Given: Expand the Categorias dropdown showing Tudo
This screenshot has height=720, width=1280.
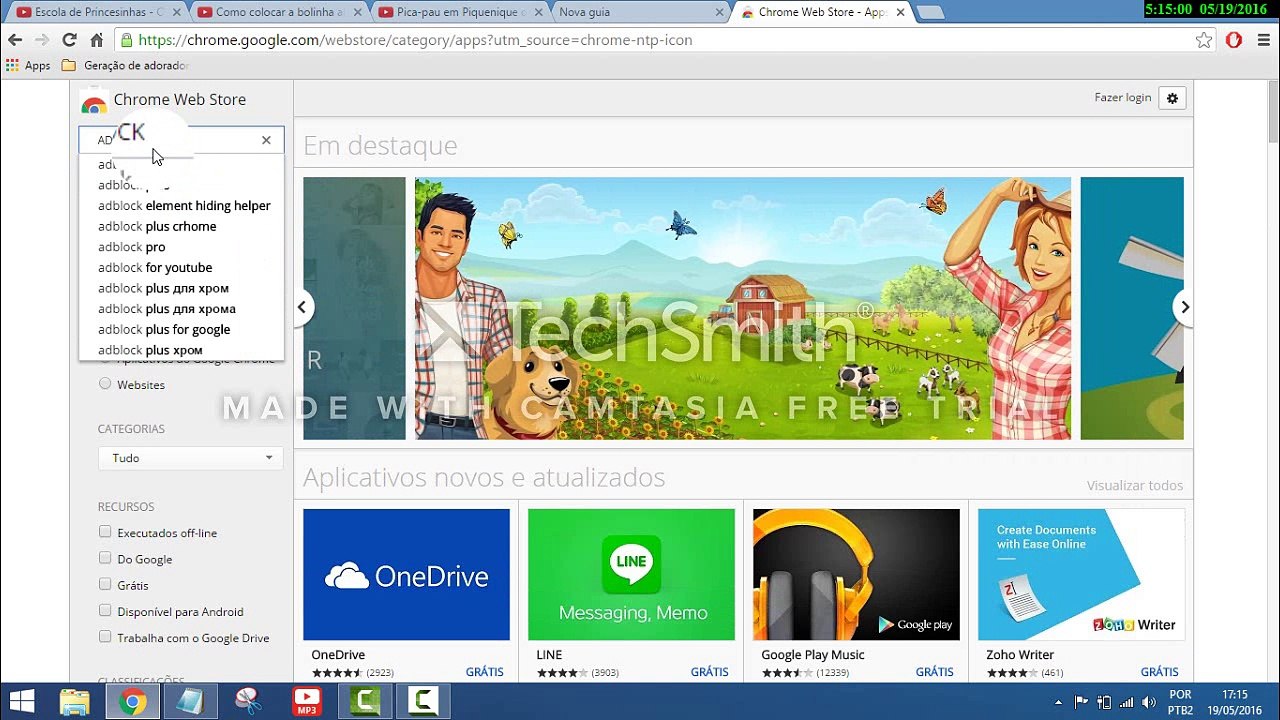Looking at the screenshot, I should [x=190, y=458].
